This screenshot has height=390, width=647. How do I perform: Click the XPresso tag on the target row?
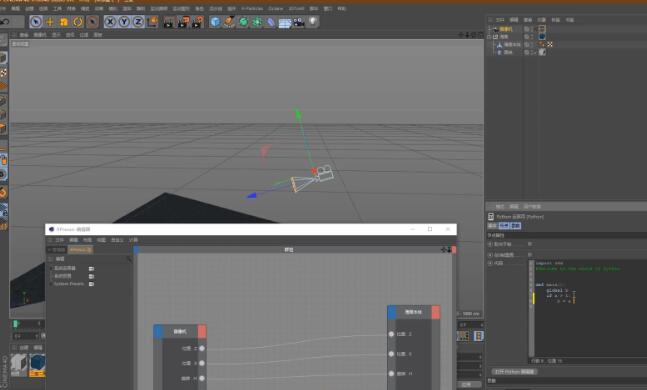pyautogui.click(x=542, y=45)
